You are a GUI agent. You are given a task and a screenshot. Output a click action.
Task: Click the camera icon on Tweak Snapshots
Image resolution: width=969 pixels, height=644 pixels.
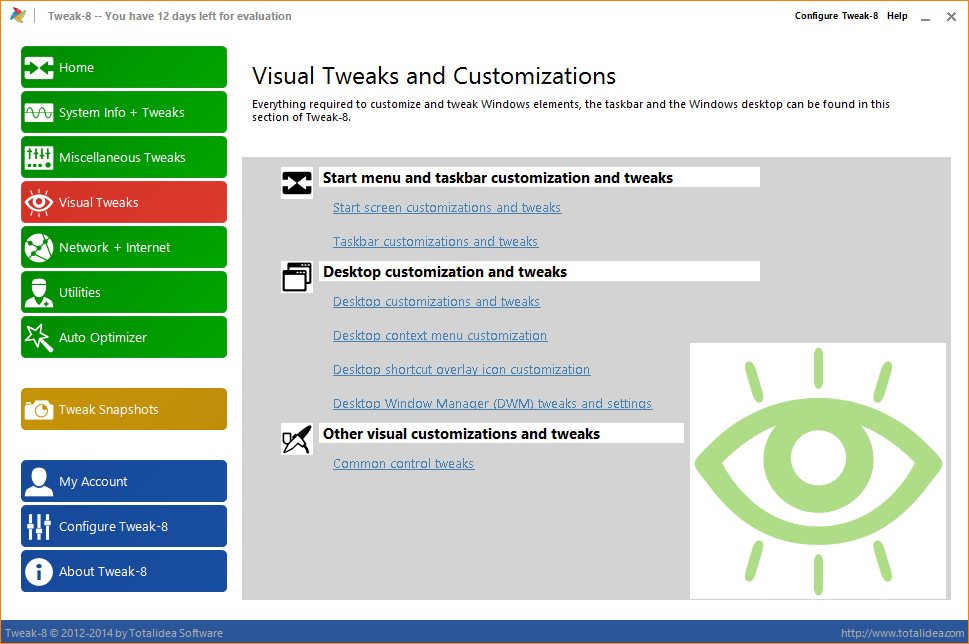pos(38,410)
